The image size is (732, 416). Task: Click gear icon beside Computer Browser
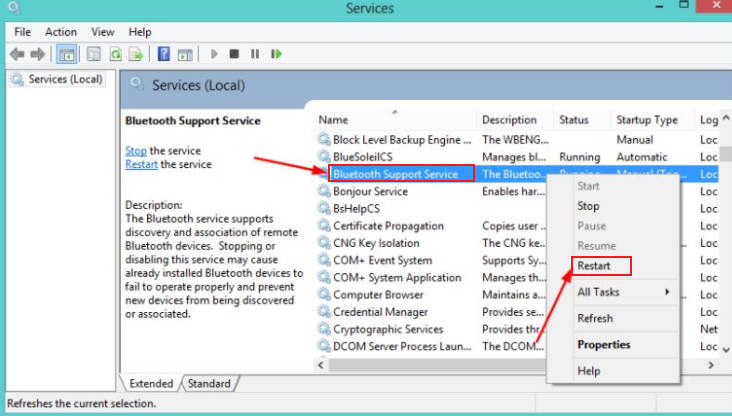[324, 295]
